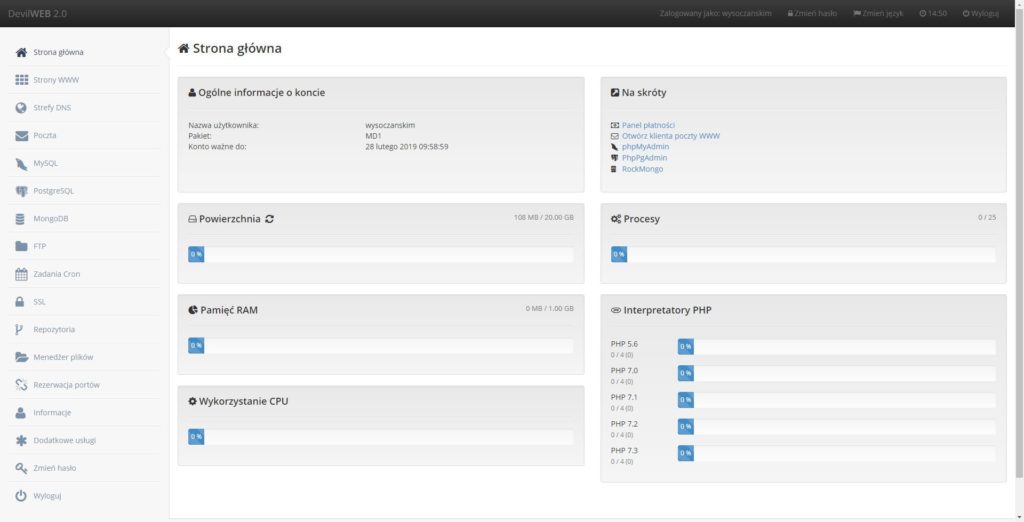Image resolution: width=1024 pixels, height=522 pixels.
Task: Click the 0 / 25 processes count
Action: pos(987,217)
